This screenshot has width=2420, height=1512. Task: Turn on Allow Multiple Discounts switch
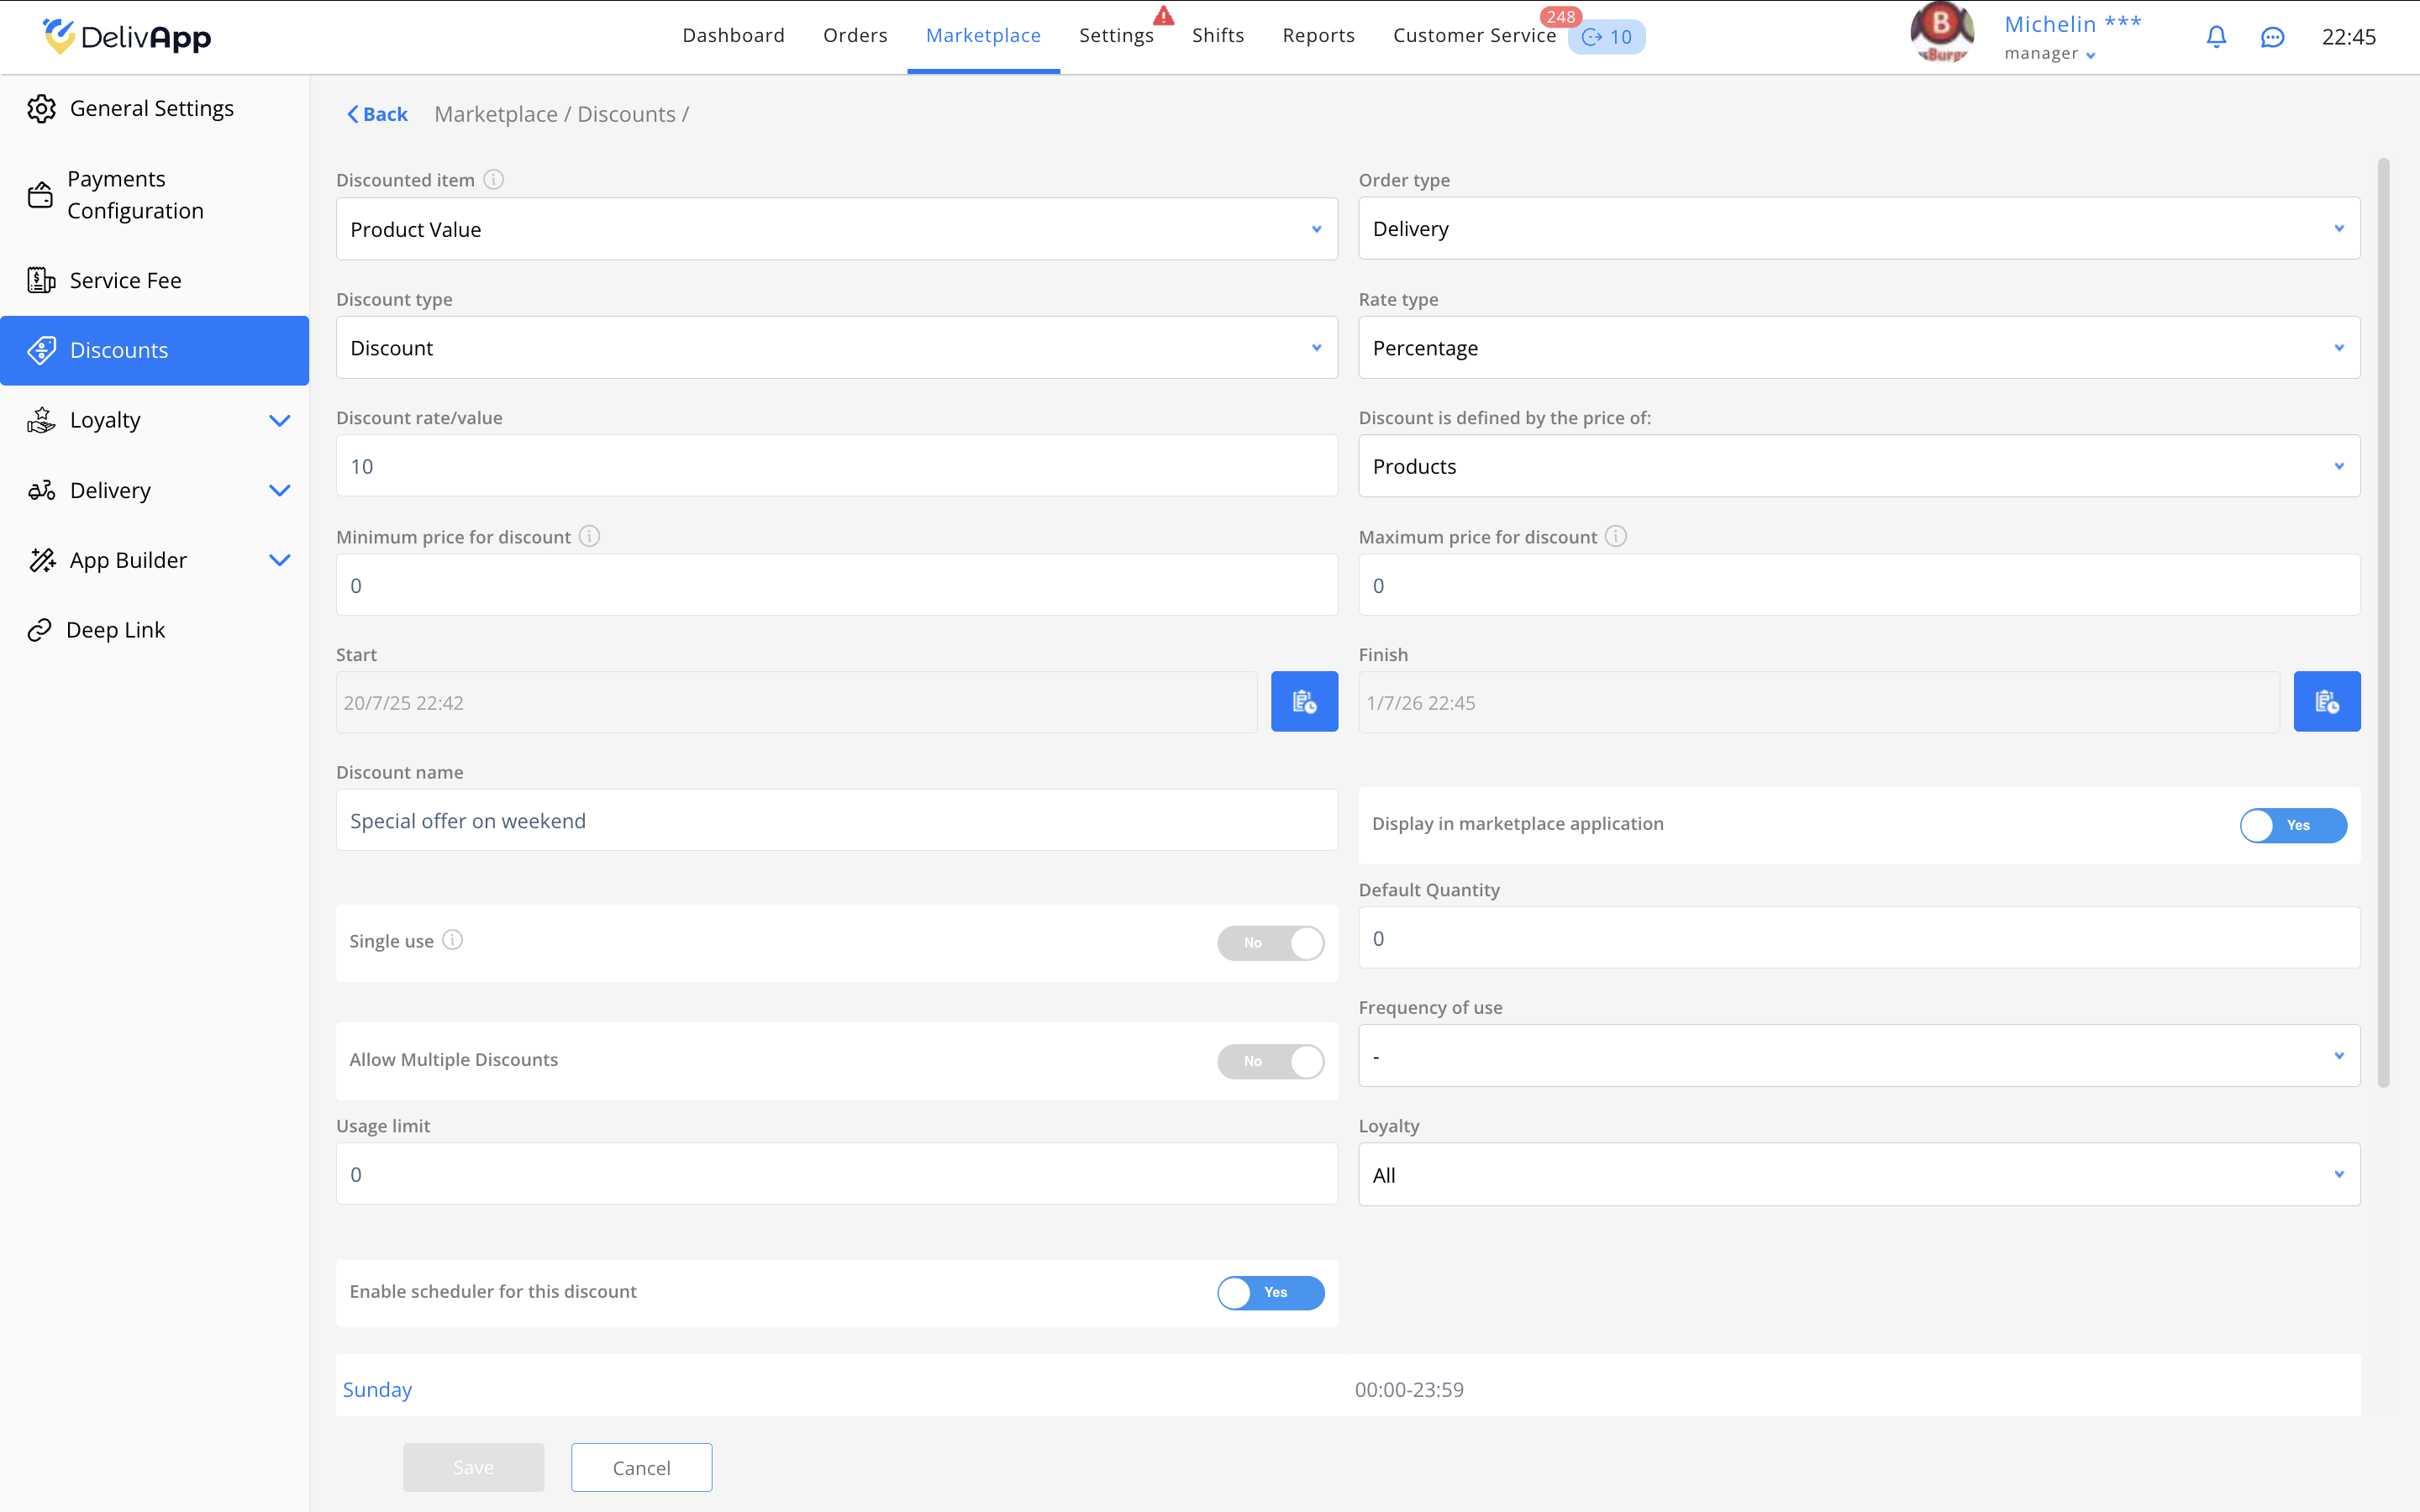click(1270, 1061)
